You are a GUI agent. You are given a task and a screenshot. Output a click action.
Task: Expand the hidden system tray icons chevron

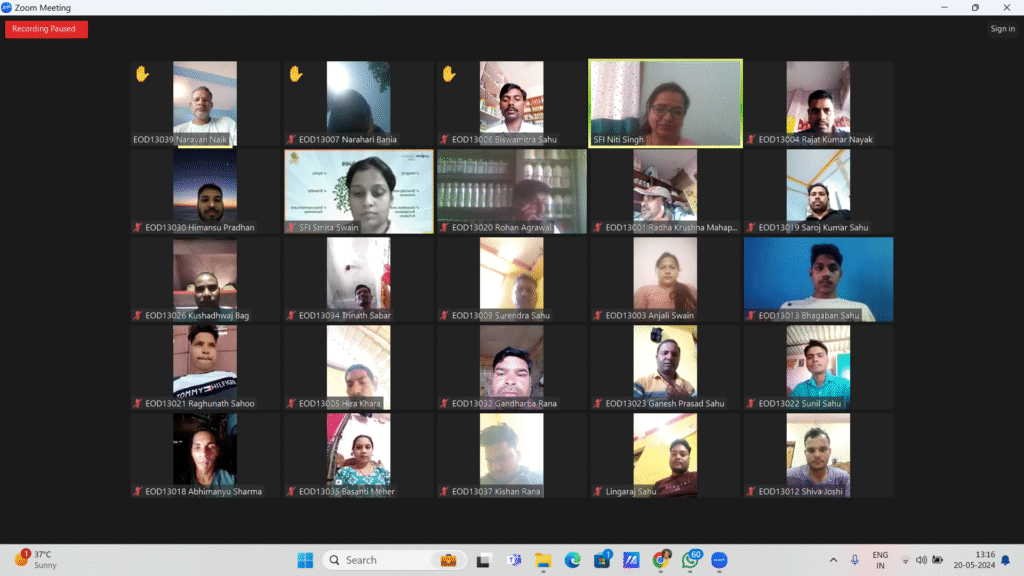[x=834, y=560]
